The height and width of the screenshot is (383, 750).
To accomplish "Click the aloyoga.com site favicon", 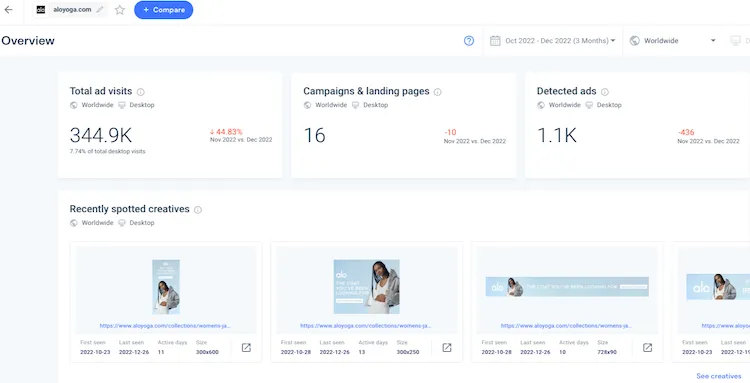I will click(41, 10).
